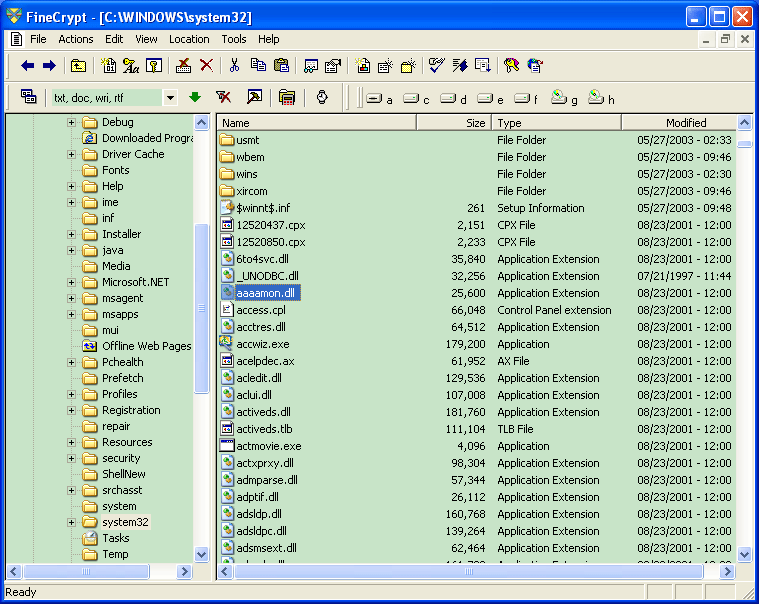Click the wipe icon left of the red X
This screenshot has width=759, height=604.
pos(183,65)
